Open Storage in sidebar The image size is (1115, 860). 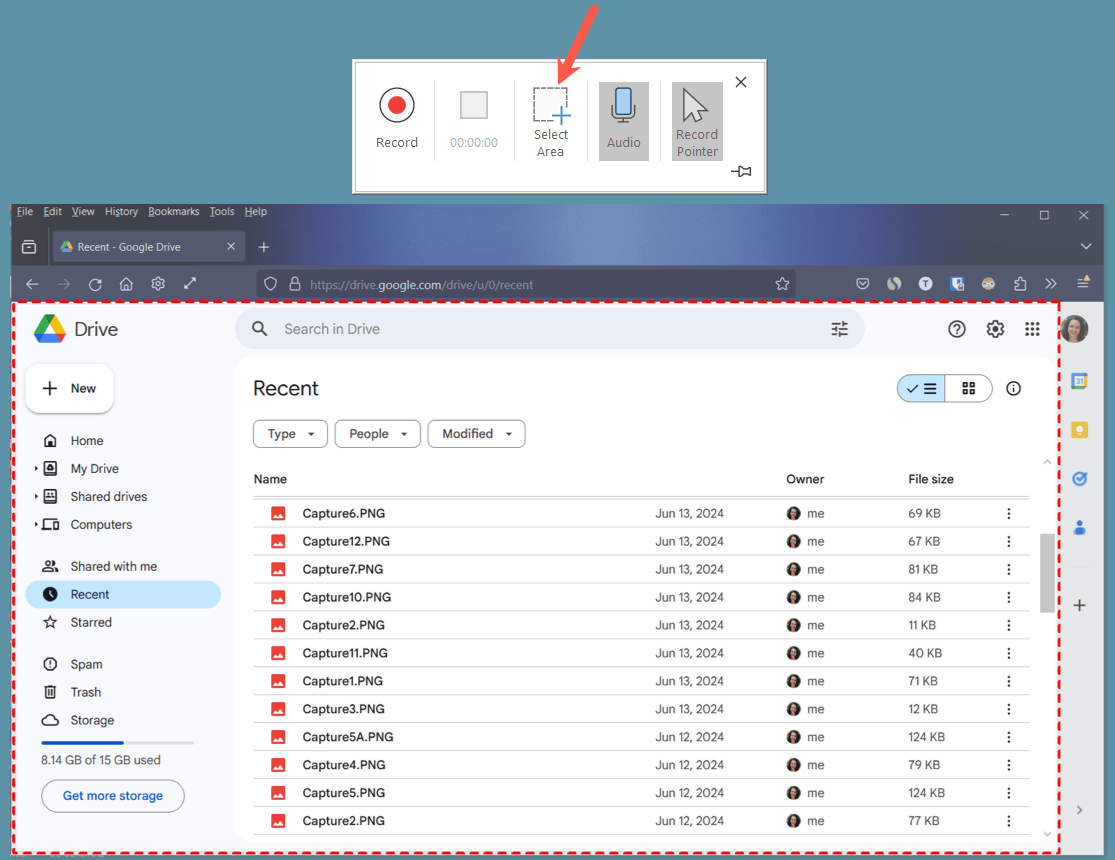pos(92,720)
